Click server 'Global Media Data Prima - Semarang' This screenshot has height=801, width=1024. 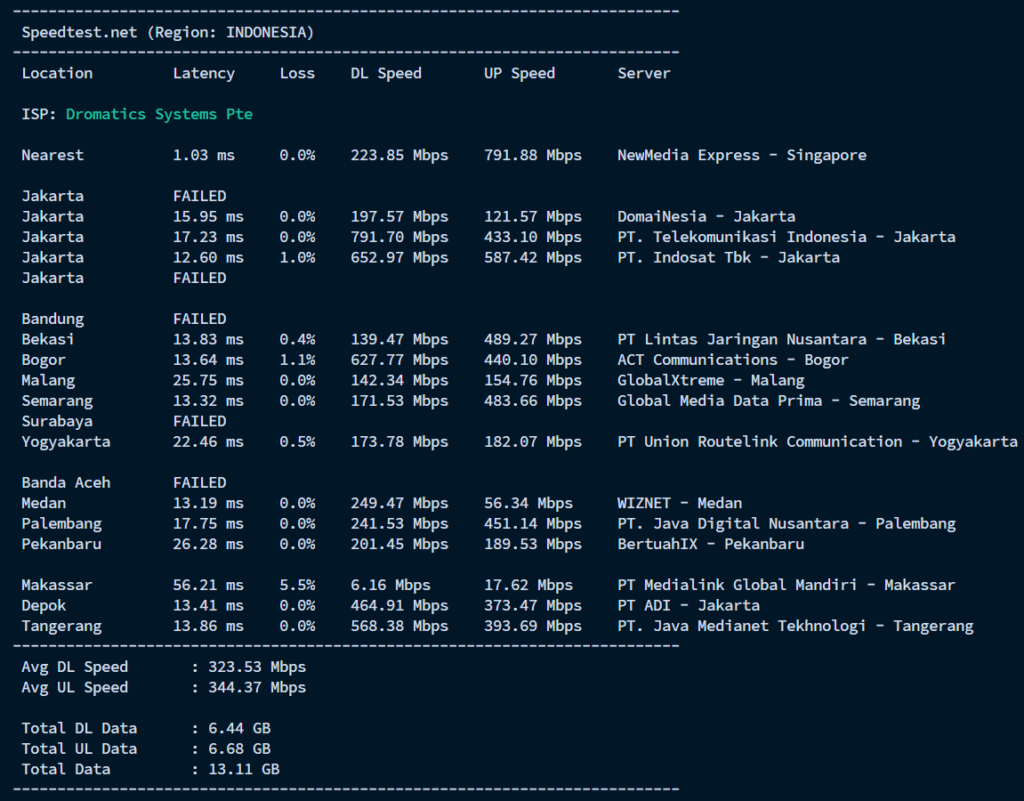pyautogui.click(x=769, y=401)
